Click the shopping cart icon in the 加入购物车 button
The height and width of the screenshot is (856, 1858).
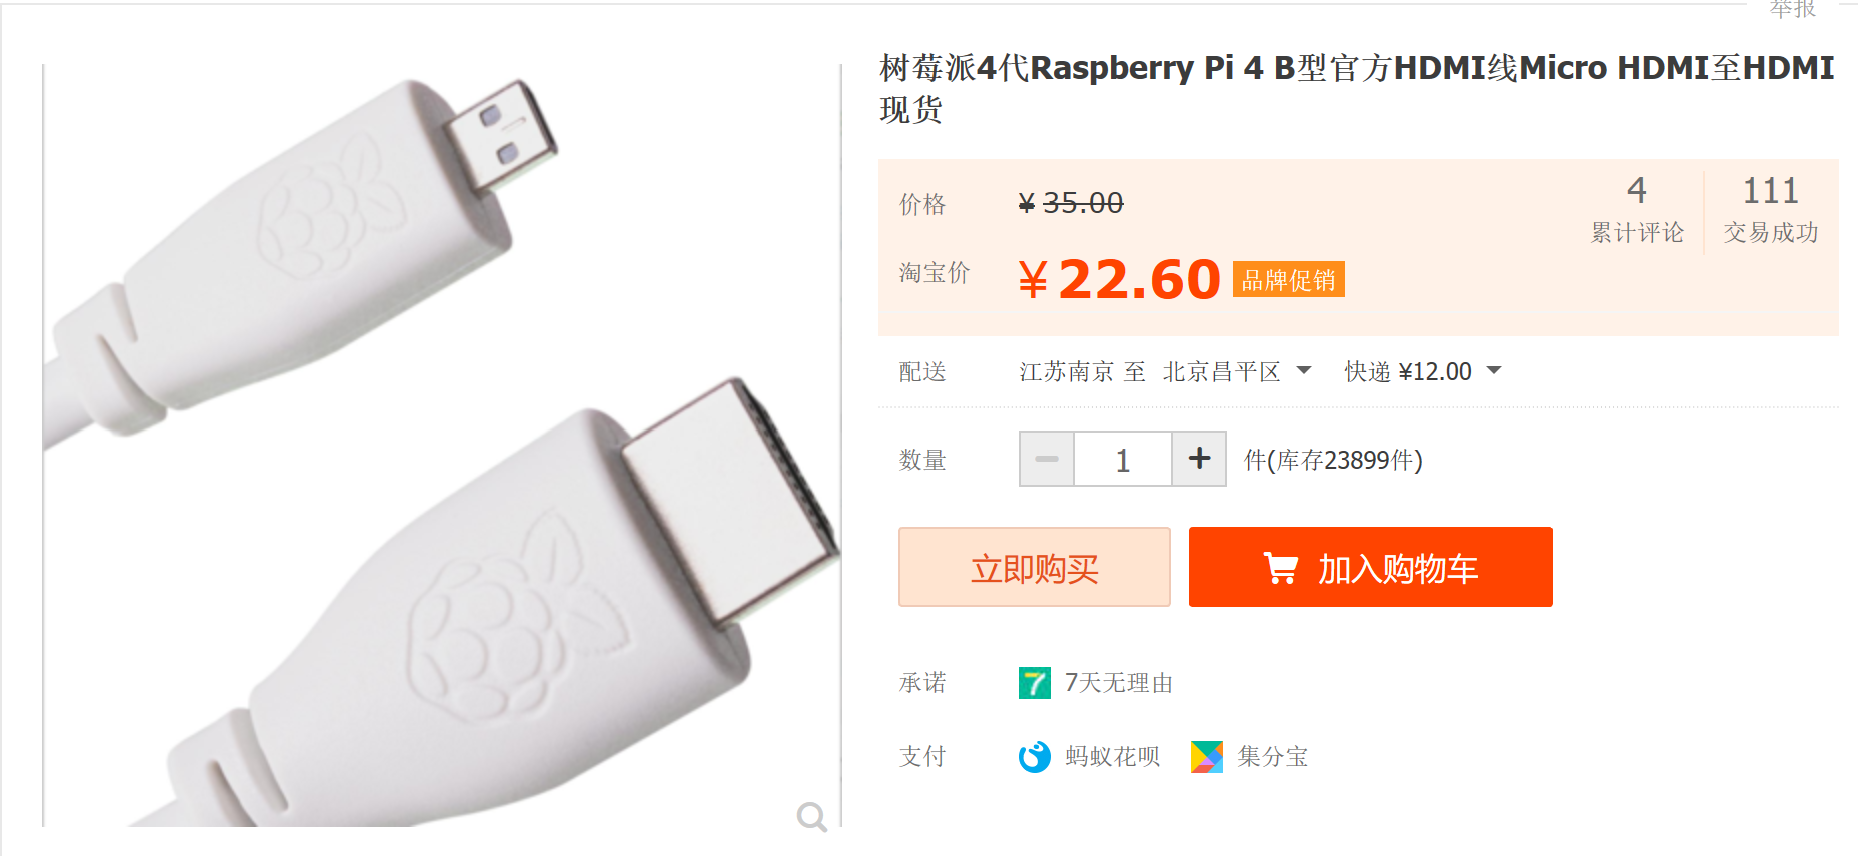pyautogui.click(x=1281, y=568)
